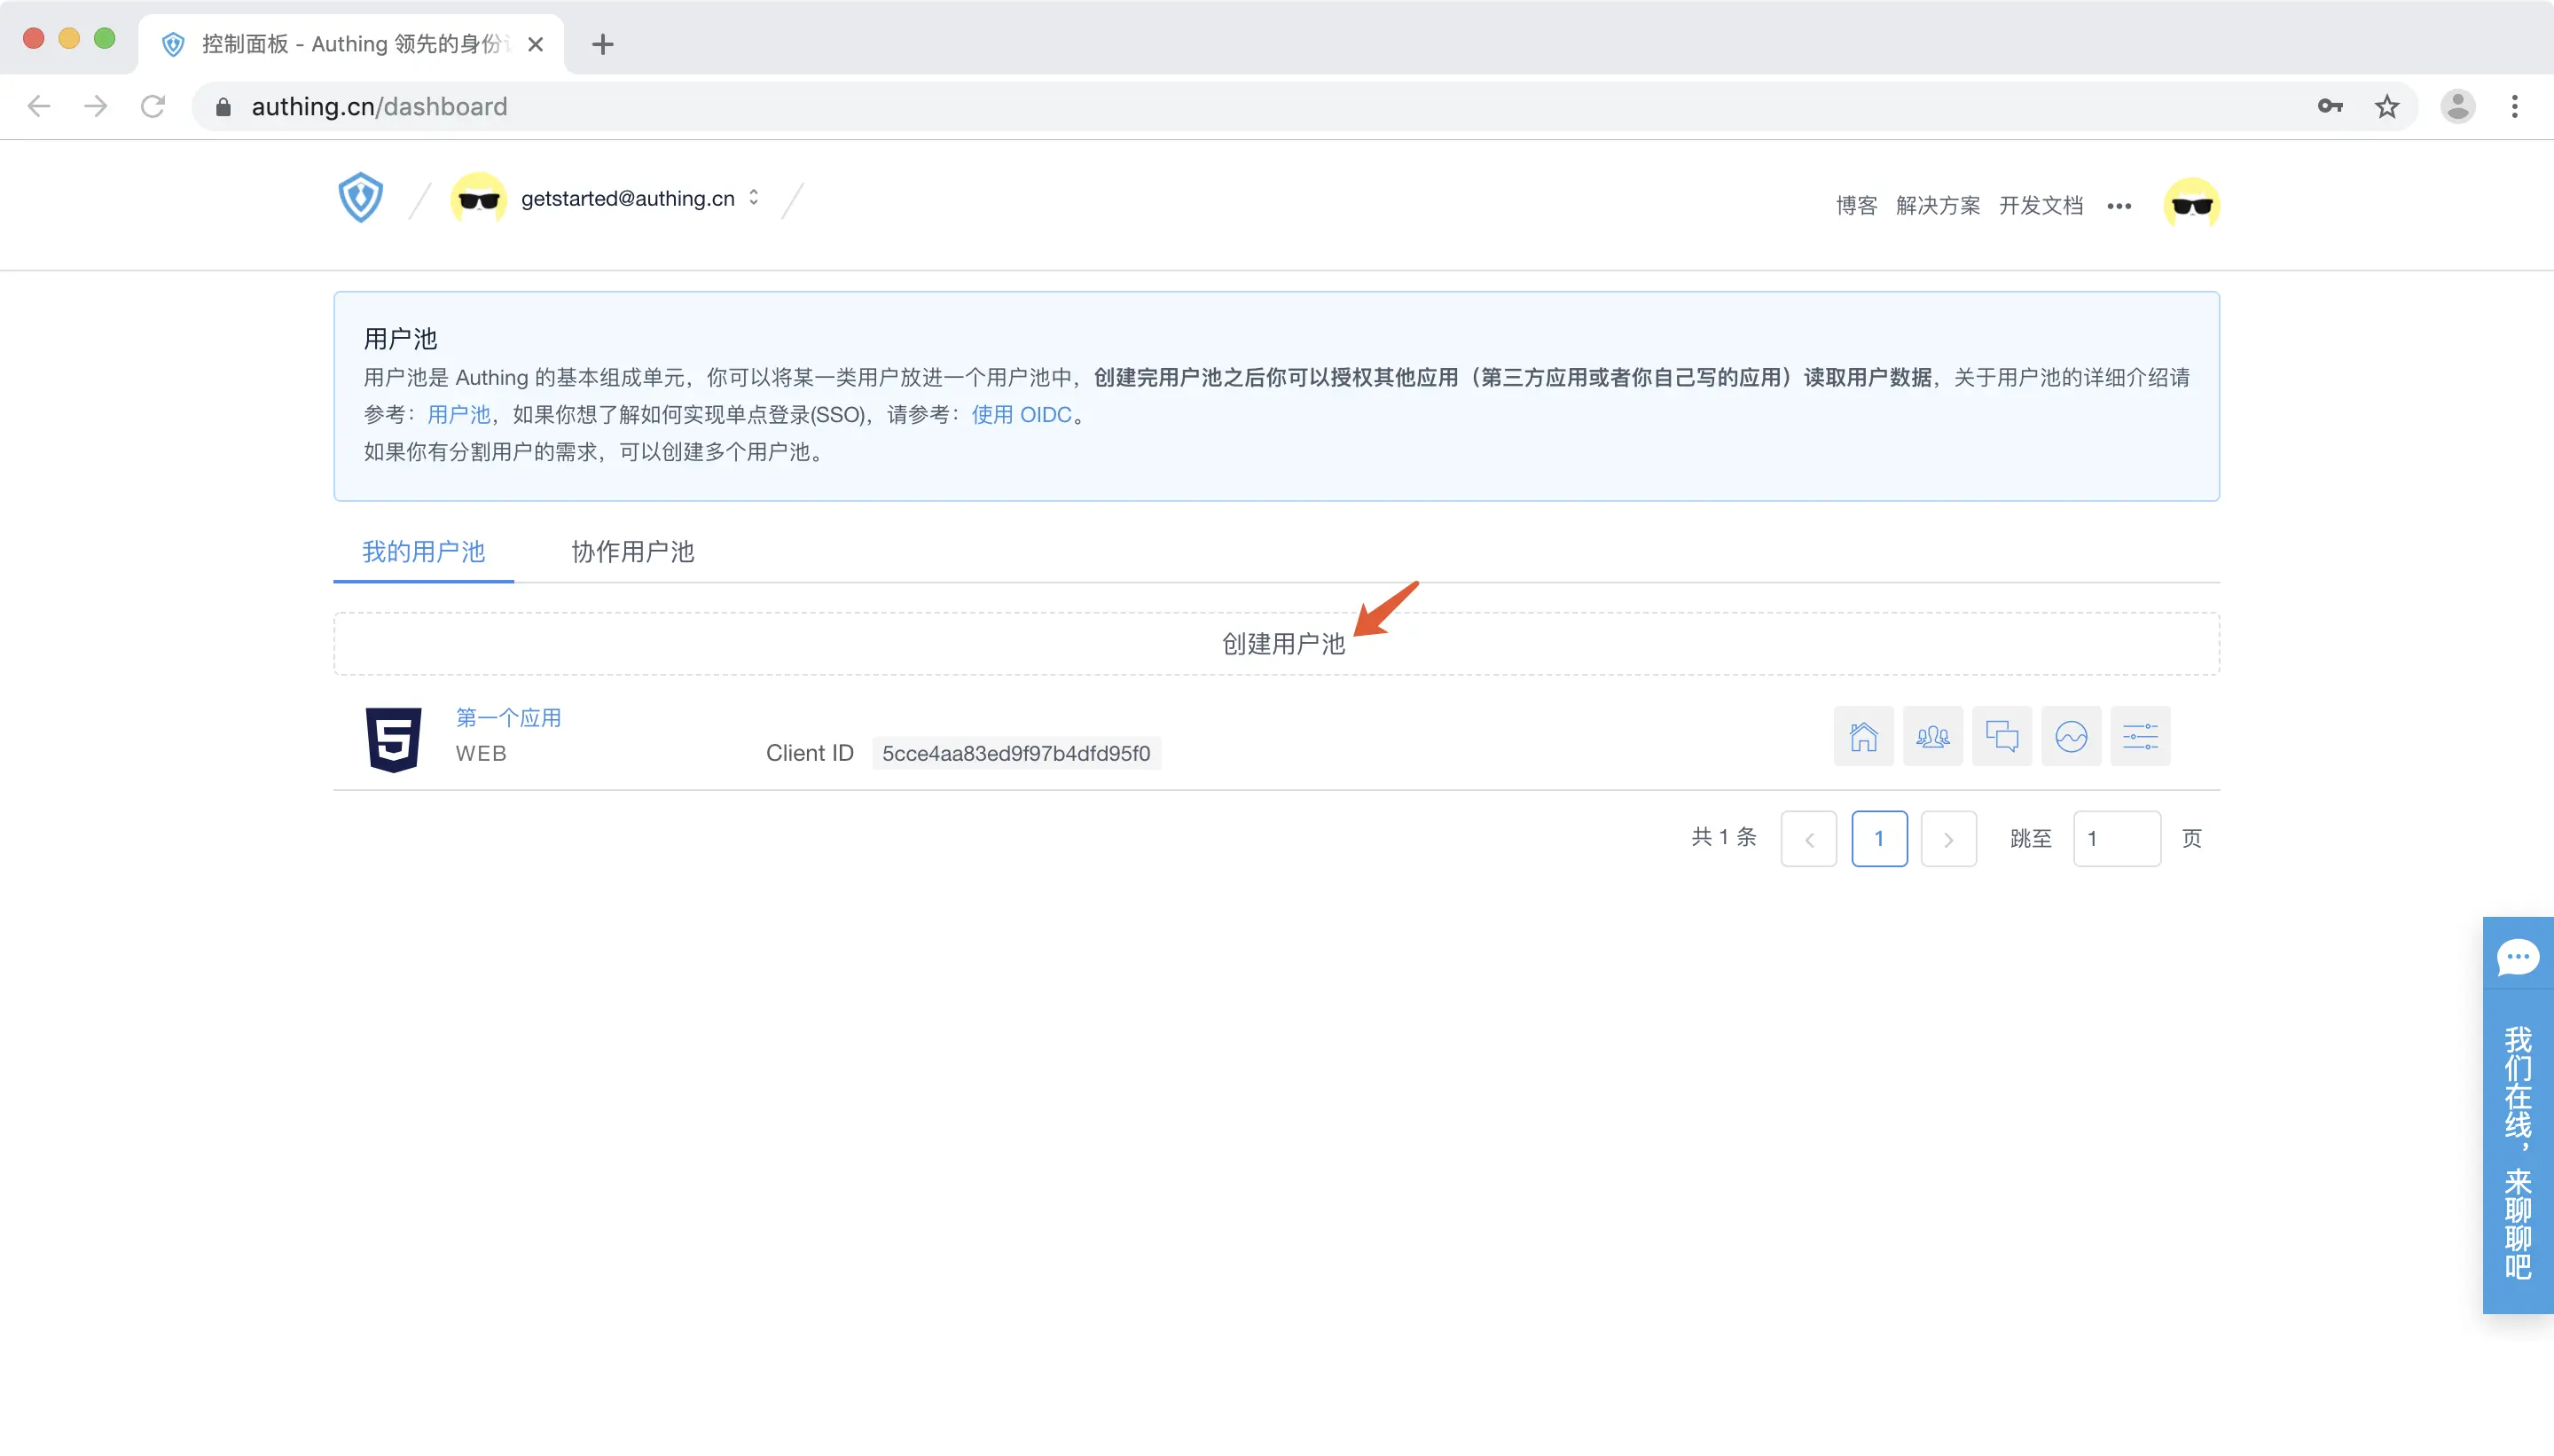Click the message windows icon in app row
This screenshot has height=1456, width=2554.
(x=2001, y=736)
